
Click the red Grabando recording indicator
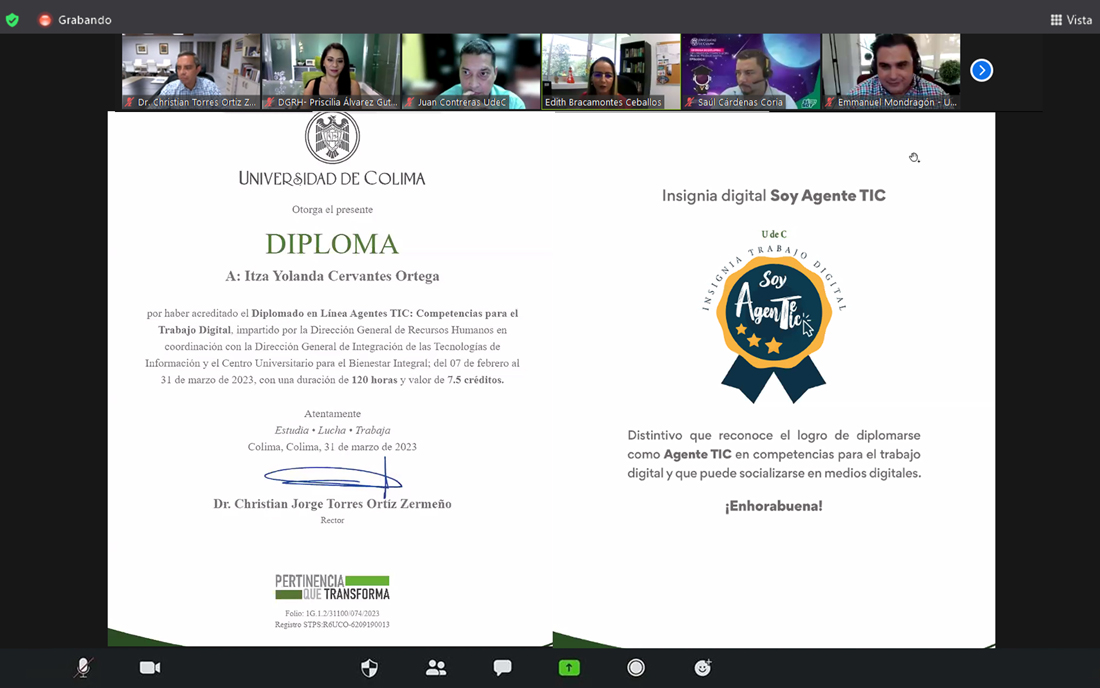coord(45,20)
